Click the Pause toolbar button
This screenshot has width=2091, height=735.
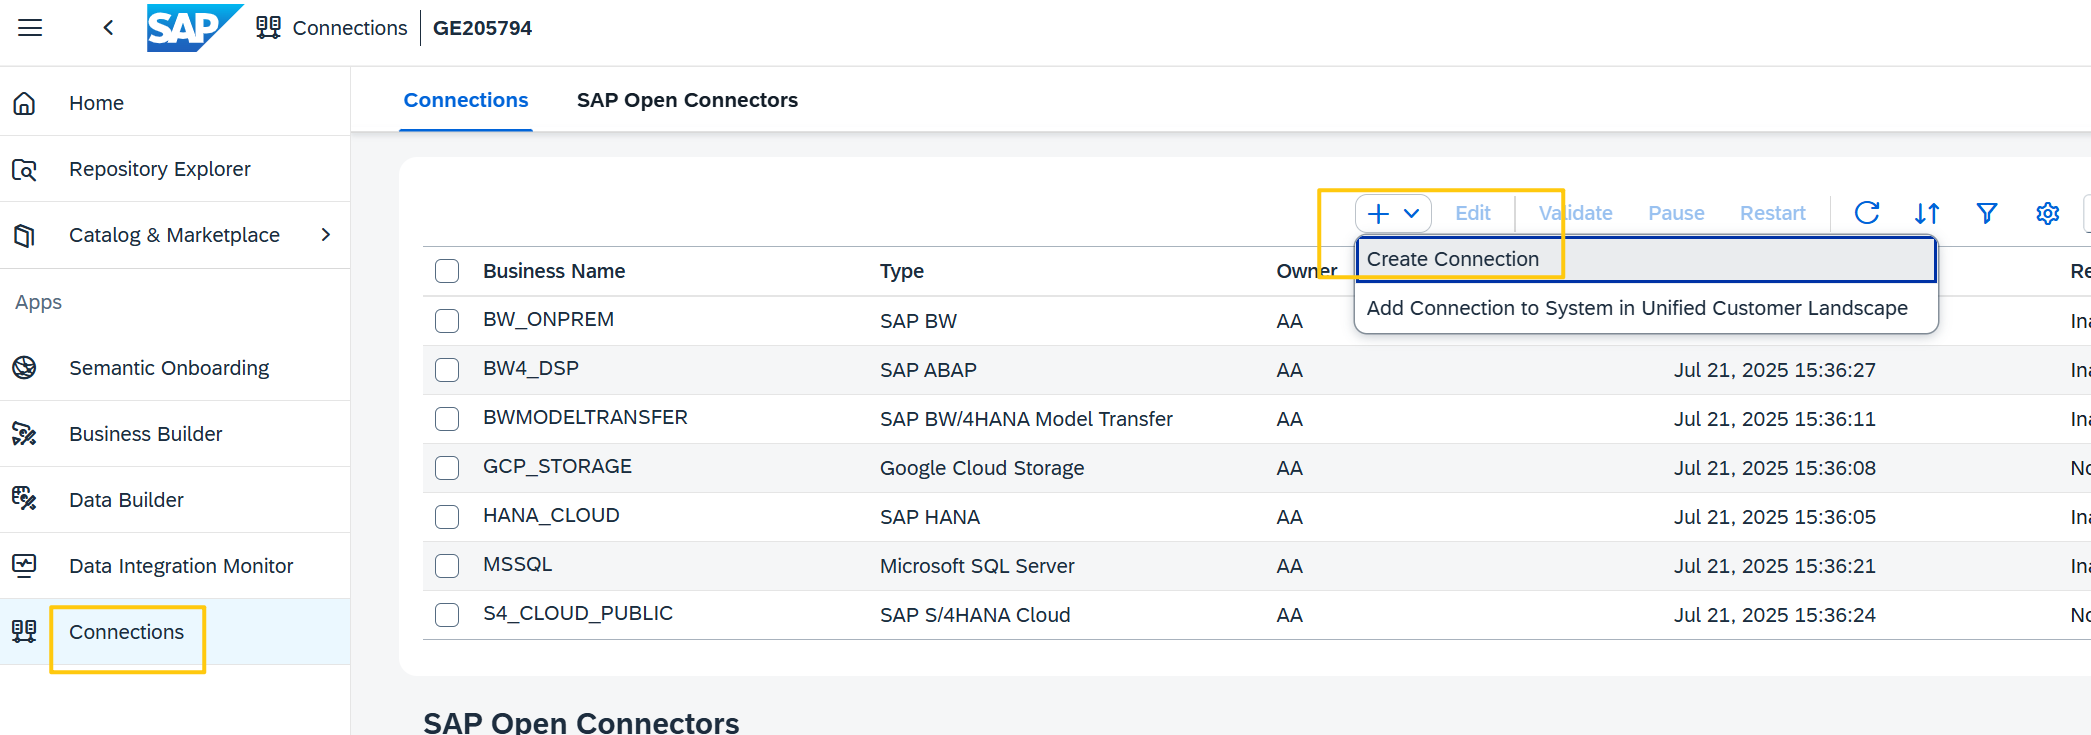coord(1676,213)
